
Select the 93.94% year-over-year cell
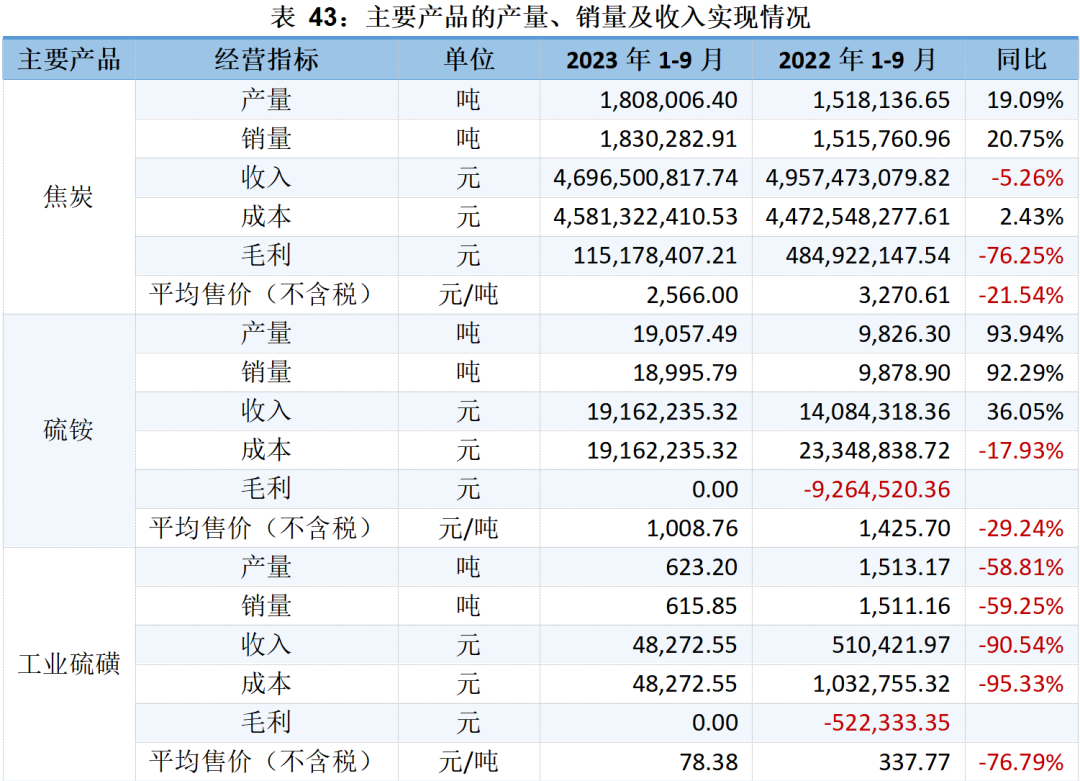click(1025, 334)
